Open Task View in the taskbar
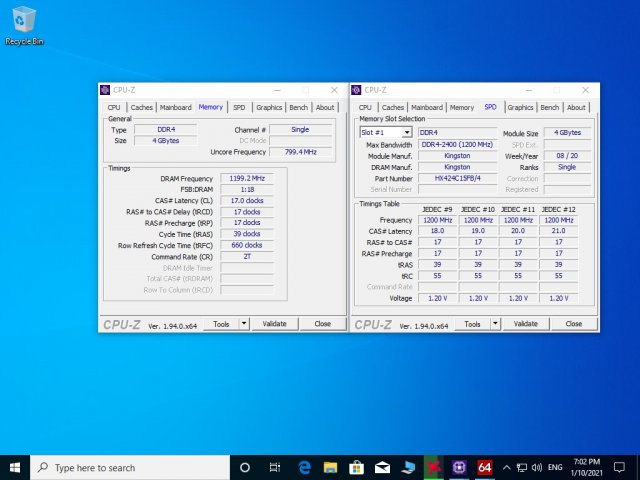The image size is (640, 480). coord(275,468)
